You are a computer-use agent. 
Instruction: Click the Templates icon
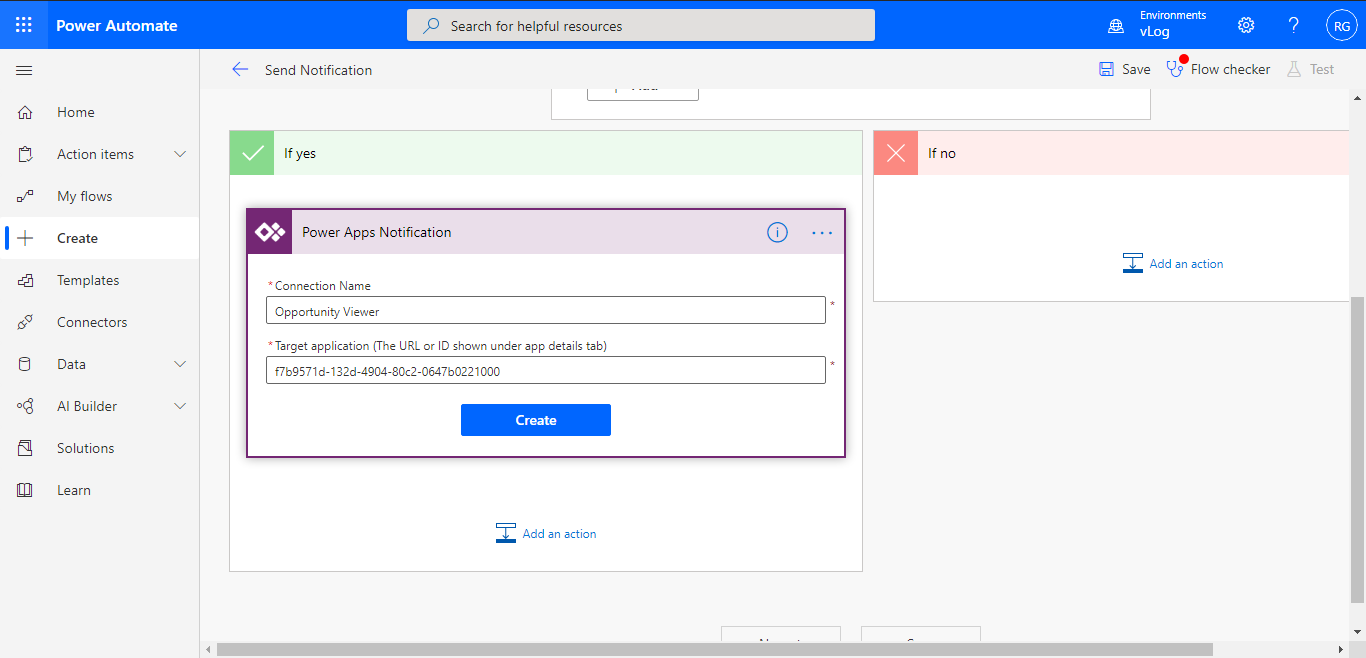tap(26, 280)
